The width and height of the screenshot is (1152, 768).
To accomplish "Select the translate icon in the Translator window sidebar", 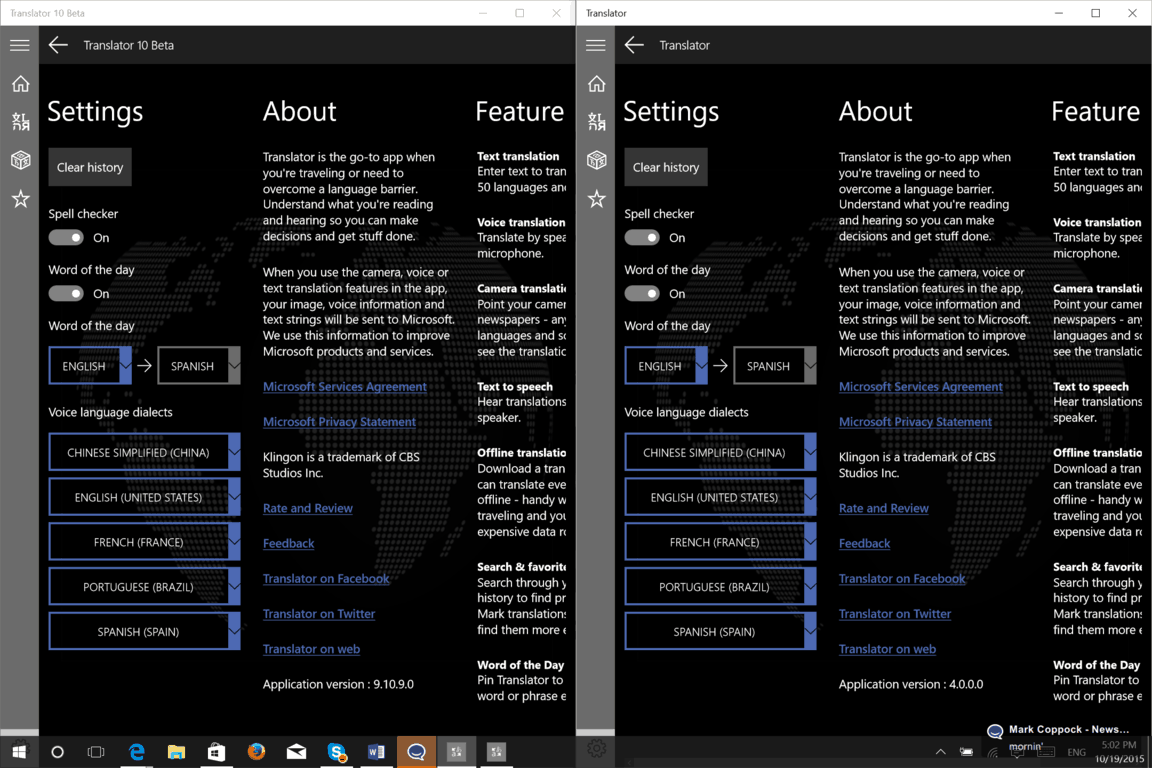I will [x=597, y=121].
